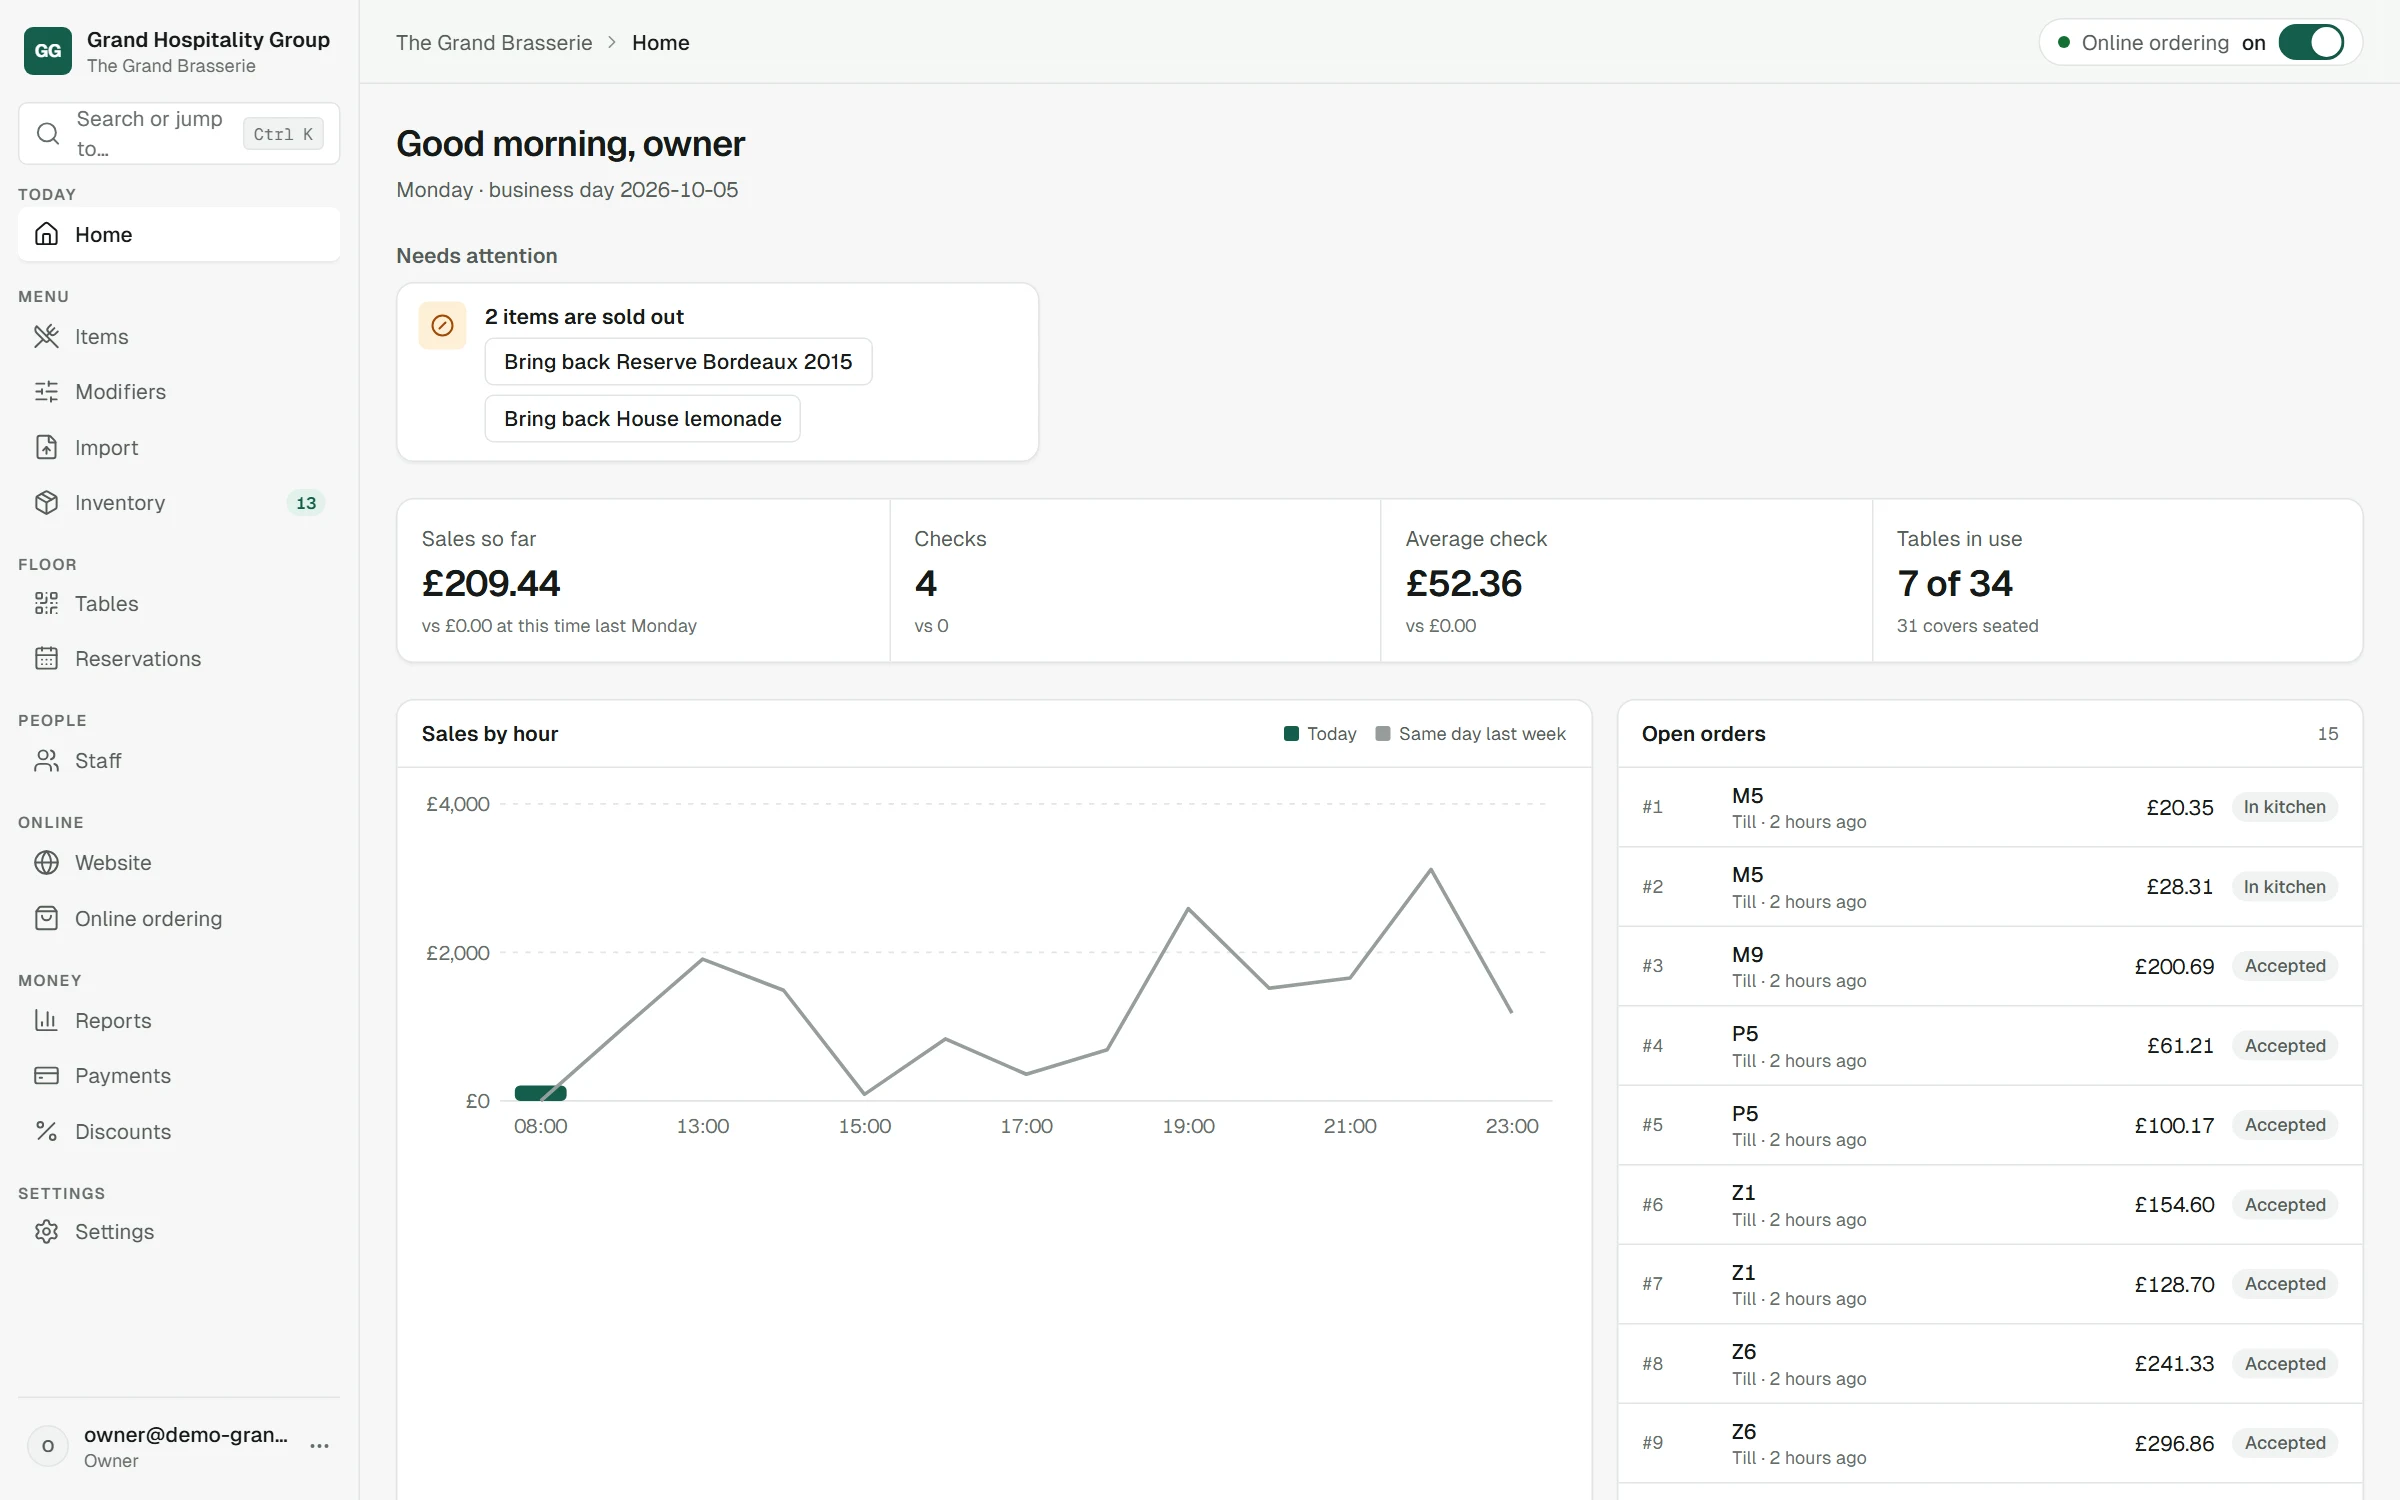2400x1500 pixels.
Task: Click the Inventory 13 badge
Action: 306,503
